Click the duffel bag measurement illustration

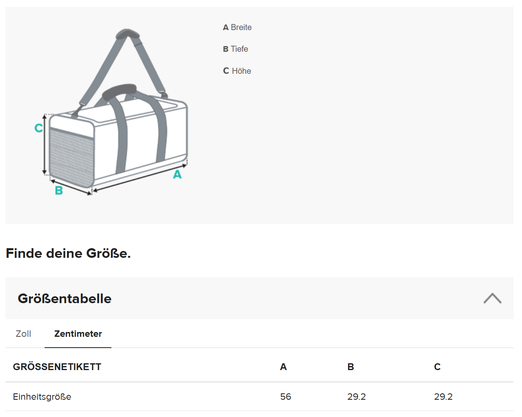(x=112, y=112)
